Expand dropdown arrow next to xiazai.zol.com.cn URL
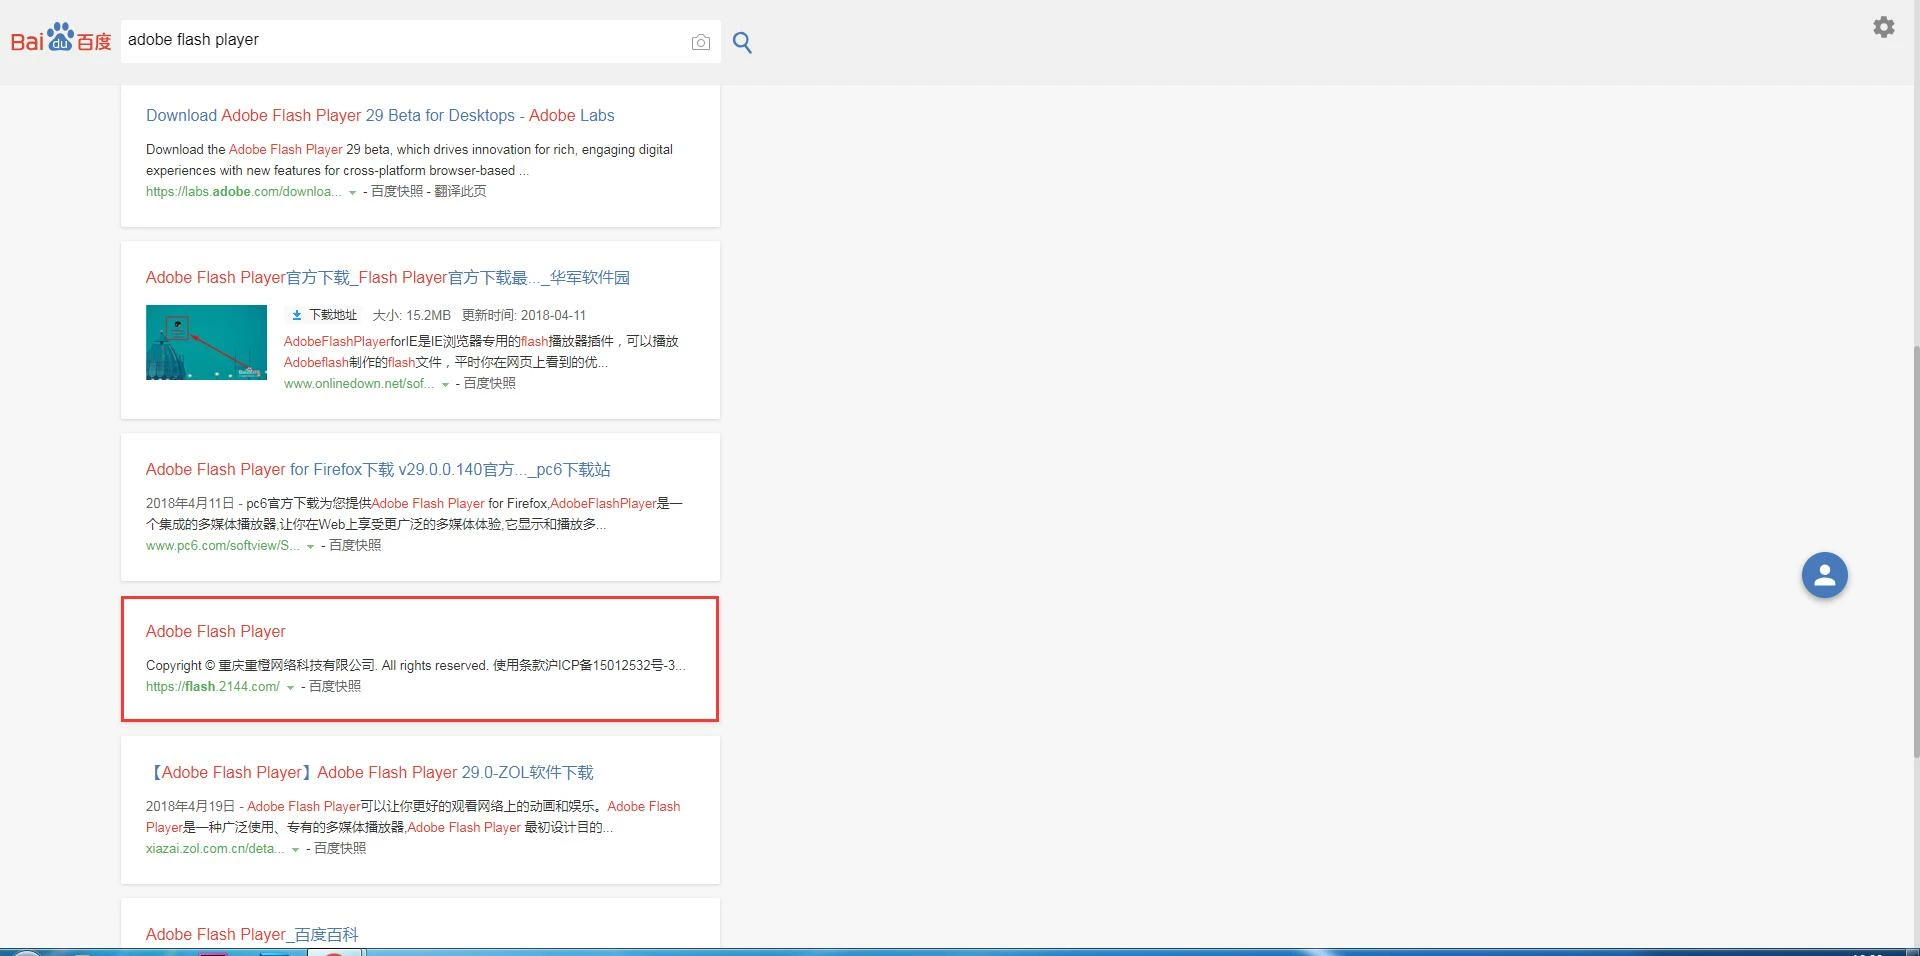The image size is (1920, 956). tap(295, 849)
